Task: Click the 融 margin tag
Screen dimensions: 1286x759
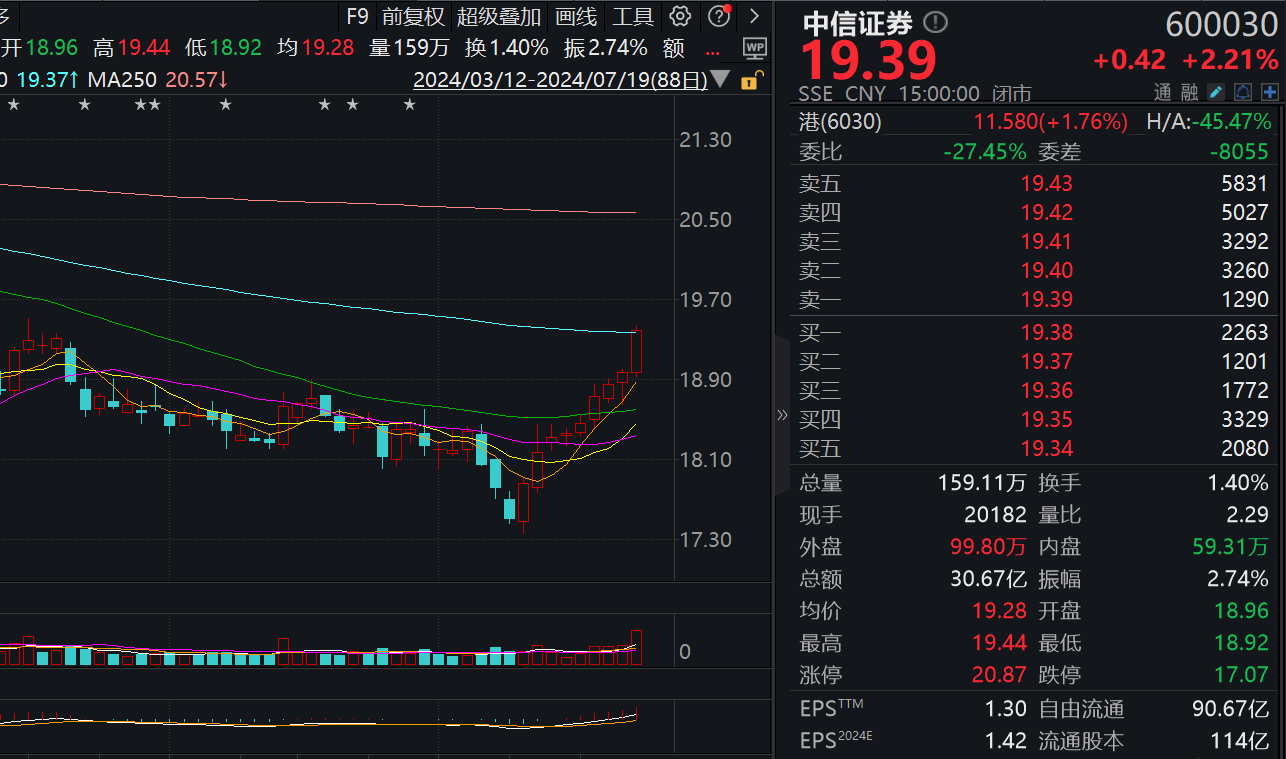Action: [1189, 93]
